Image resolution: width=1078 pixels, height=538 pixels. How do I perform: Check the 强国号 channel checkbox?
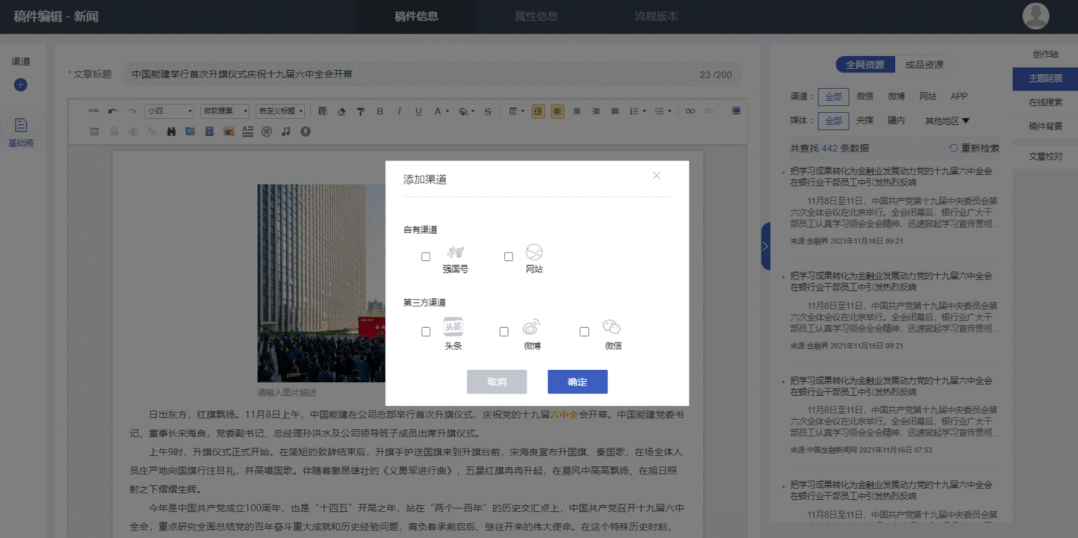pos(426,257)
